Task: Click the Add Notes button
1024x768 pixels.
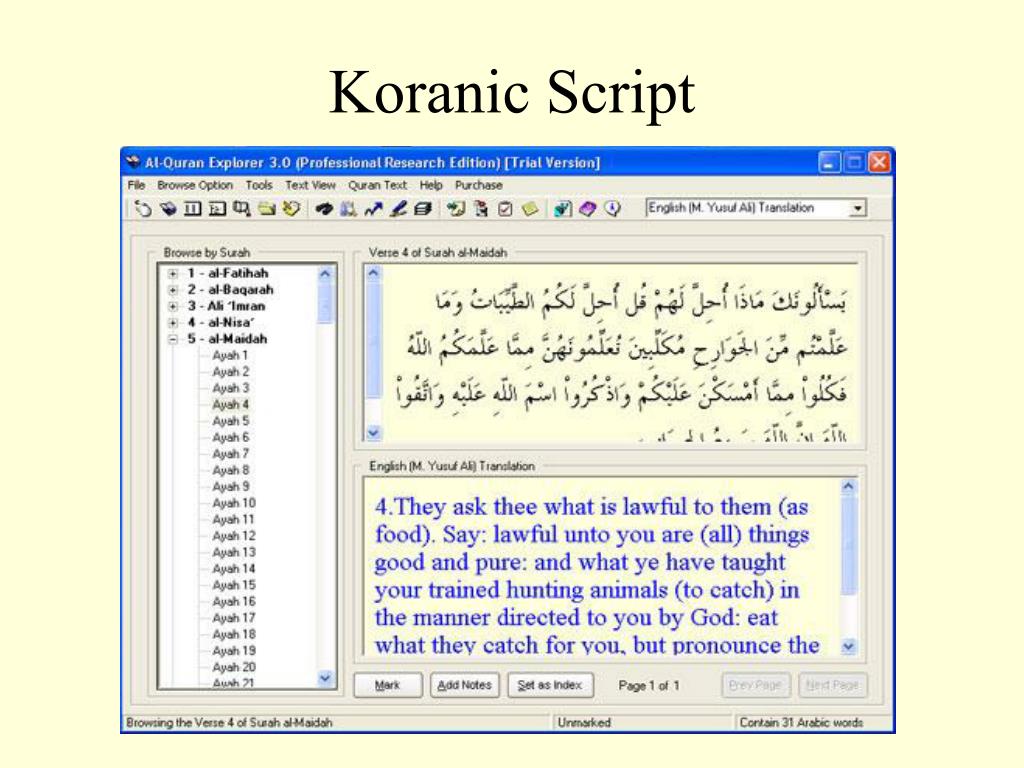Action: [x=464, y=685]
